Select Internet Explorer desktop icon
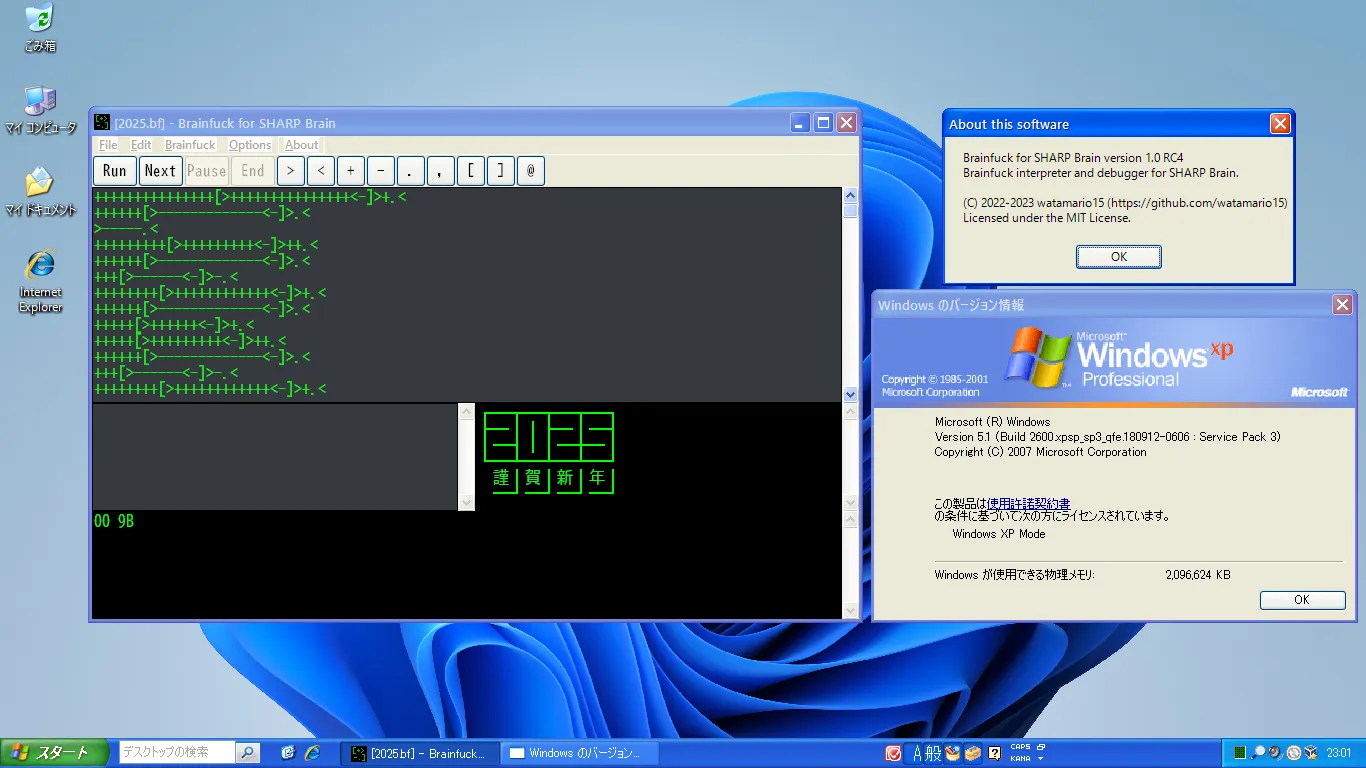The image size is (1366, 768). point(40,281)
